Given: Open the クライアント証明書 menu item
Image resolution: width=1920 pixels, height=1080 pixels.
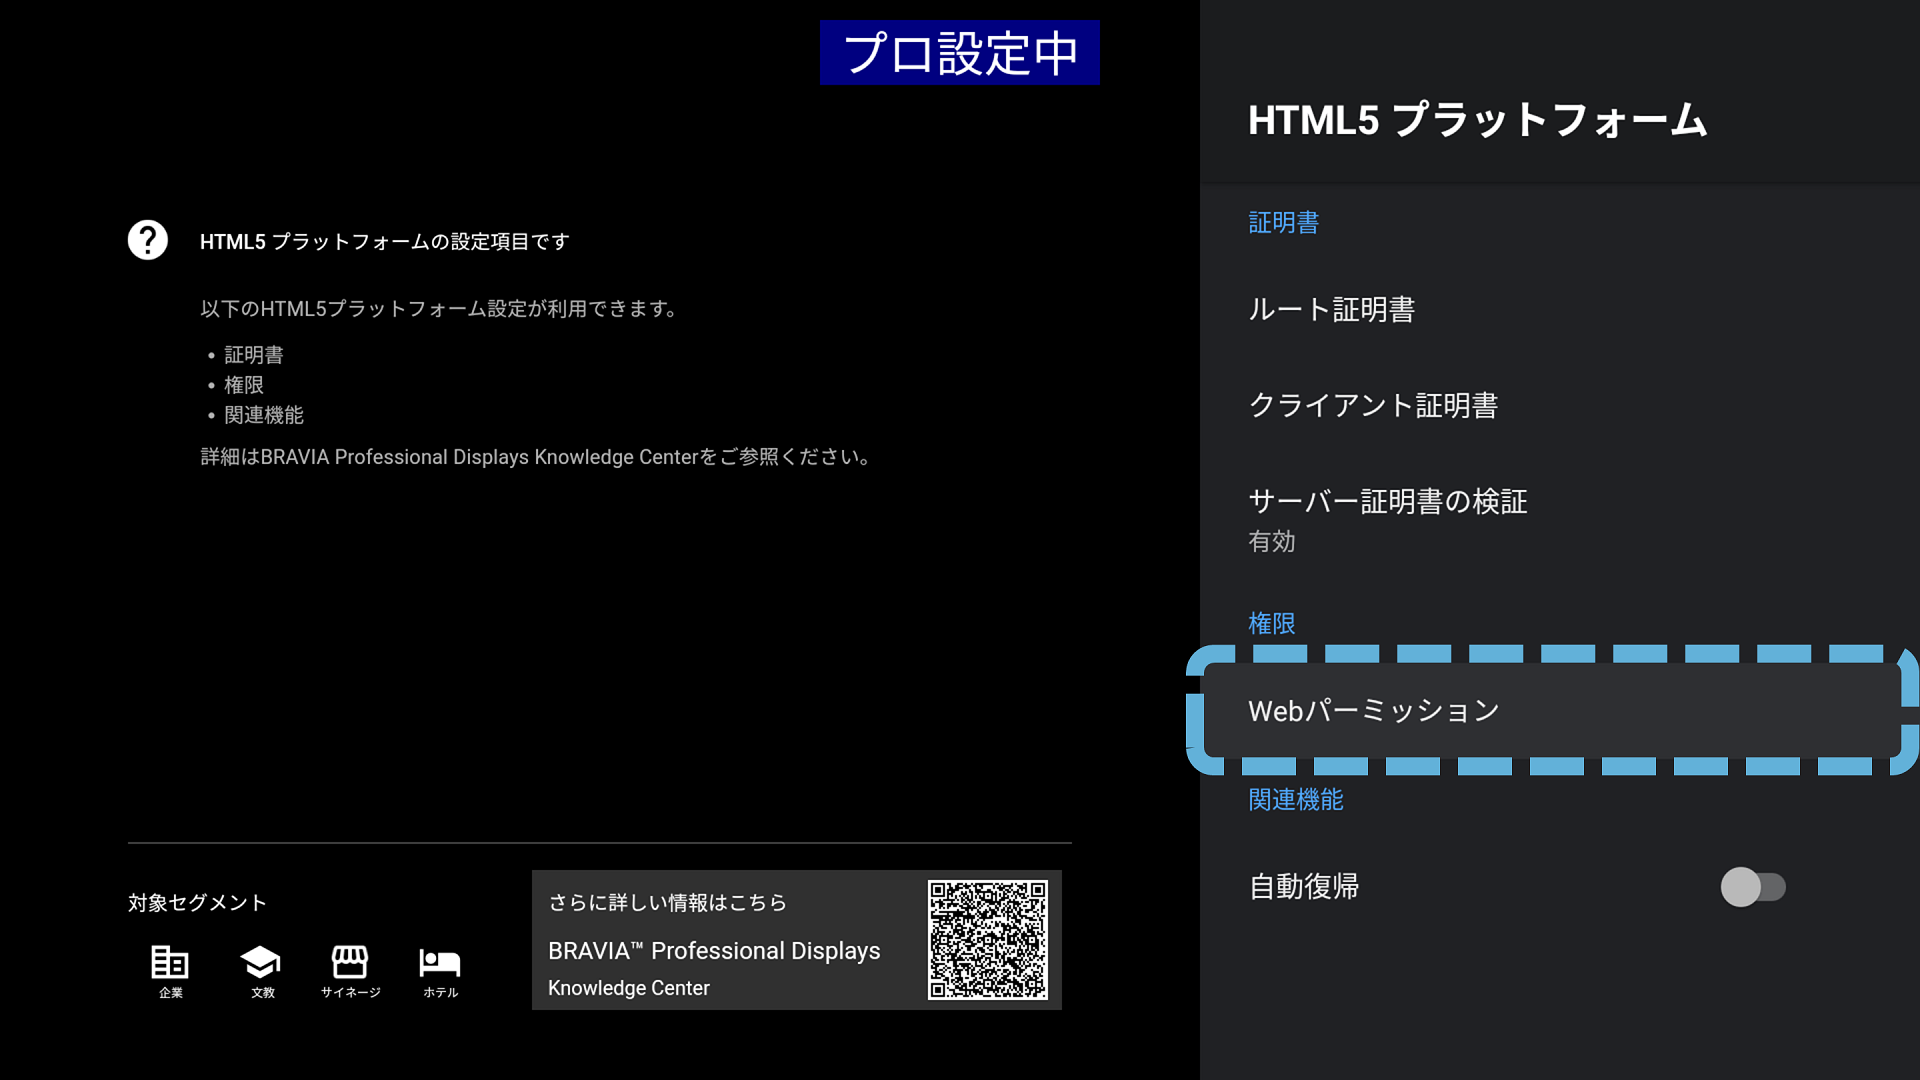Looking at the screenshot, I should tap(1372, 406).
